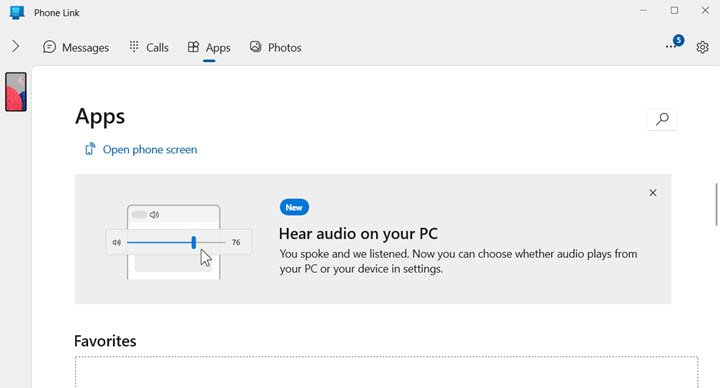Click the volume slider illustration
The height and width of the screenshot is (388, 720).
coord(178,242)
